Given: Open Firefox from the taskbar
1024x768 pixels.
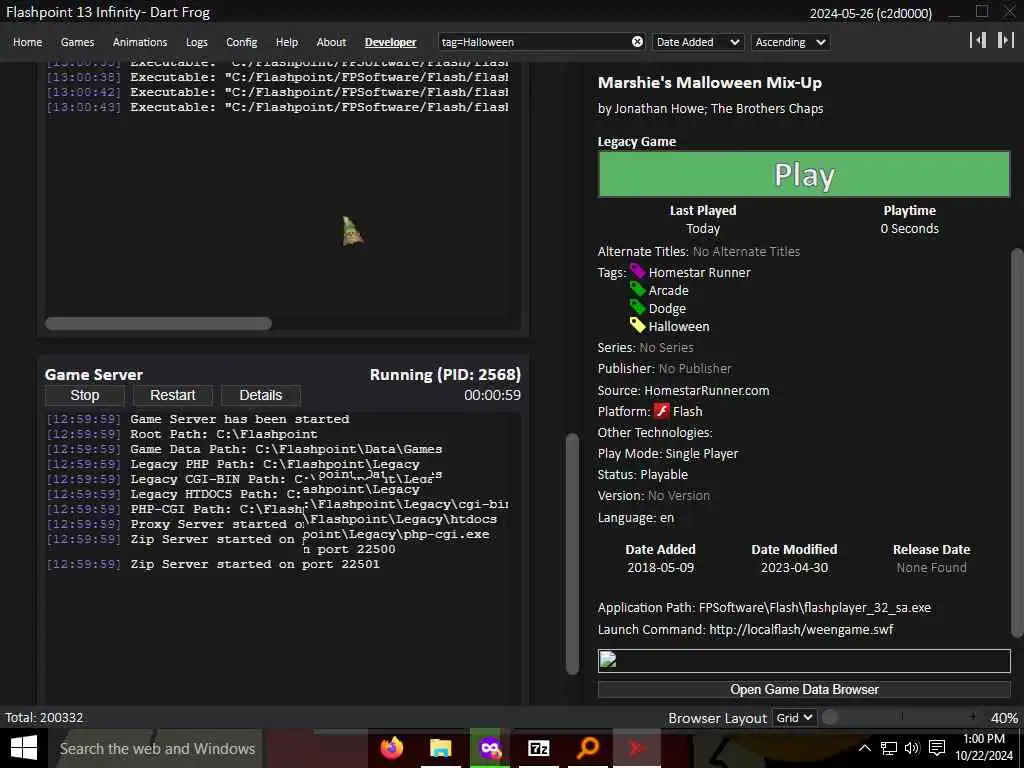Looking at the screenshot, I should [x=392, y=748].
